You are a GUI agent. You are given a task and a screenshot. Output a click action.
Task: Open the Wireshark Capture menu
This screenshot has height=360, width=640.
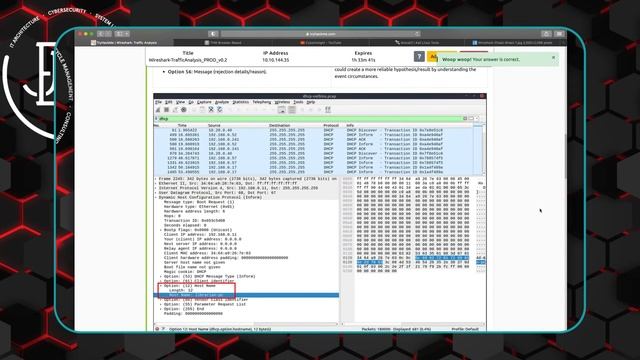(x=204, y=102)
